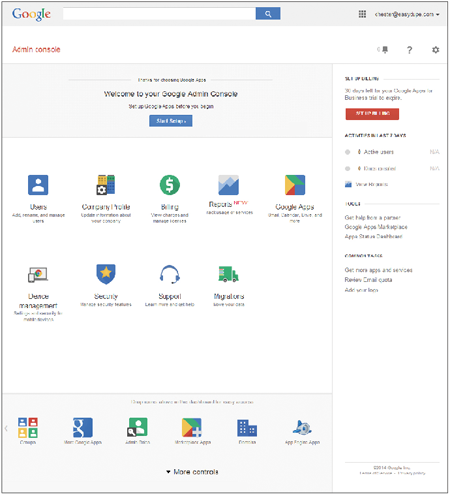This screenshot has height=496, width=450.
Task: Click the red Set up billing button
Action: (372, 114)
